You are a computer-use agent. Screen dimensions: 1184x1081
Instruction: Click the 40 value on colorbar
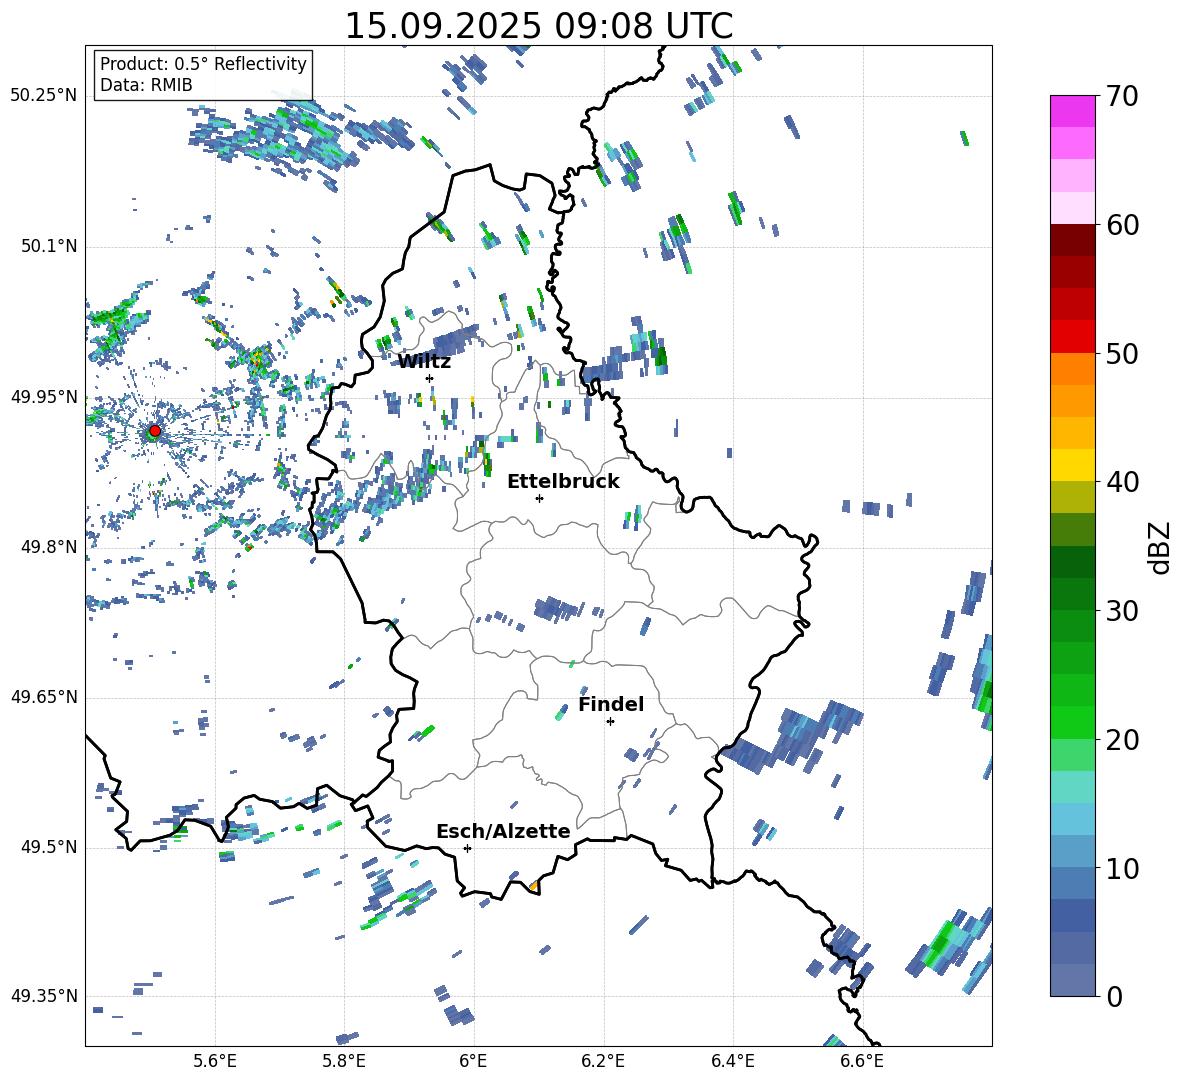click(x=1122, y=482)
